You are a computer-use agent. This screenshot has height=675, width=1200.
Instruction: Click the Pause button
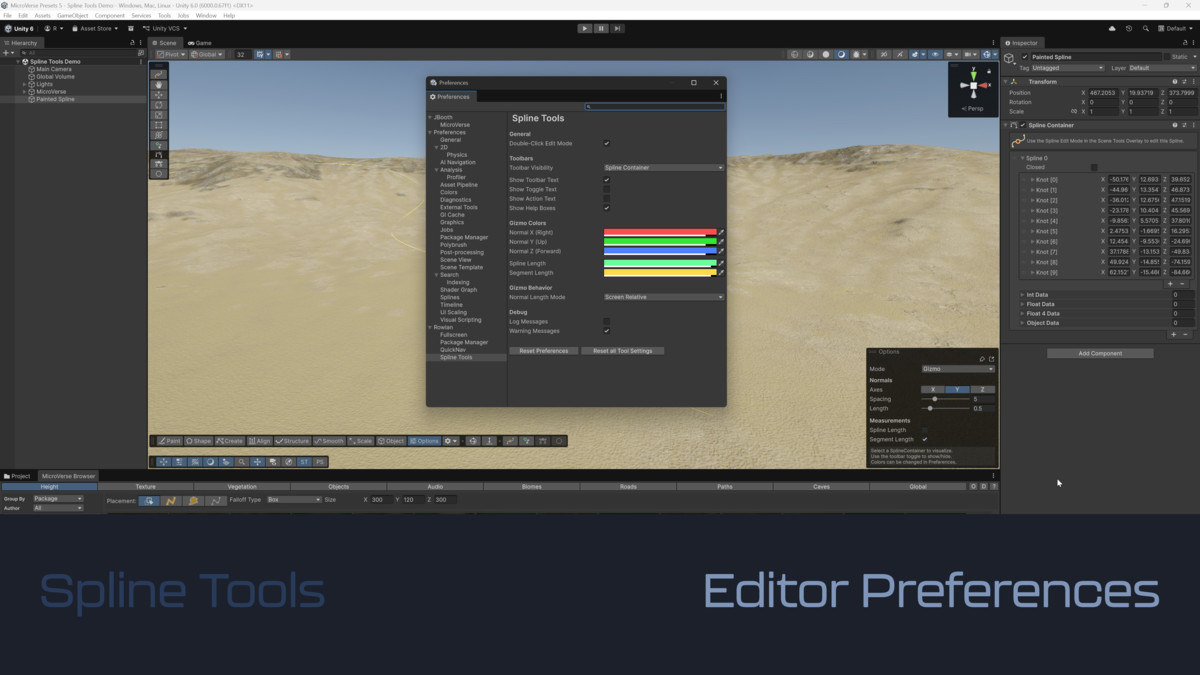[601, 28]
